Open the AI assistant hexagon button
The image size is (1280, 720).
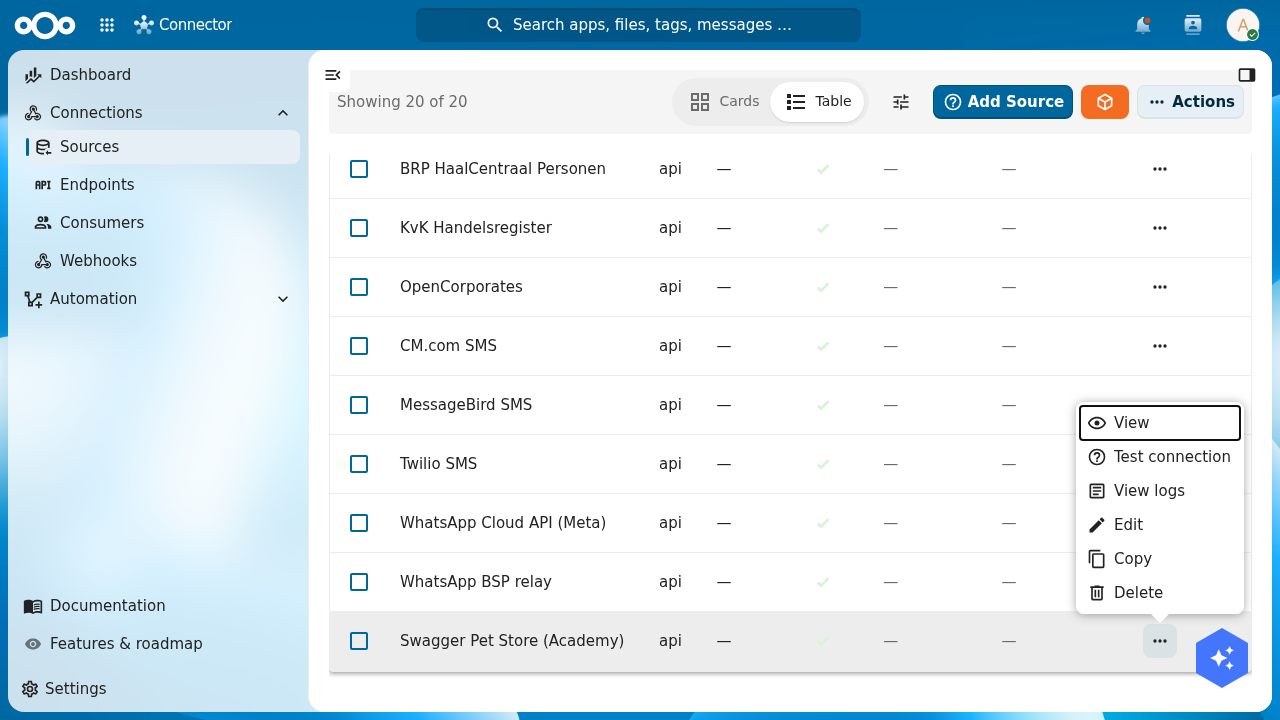(x=1222, y=658)
